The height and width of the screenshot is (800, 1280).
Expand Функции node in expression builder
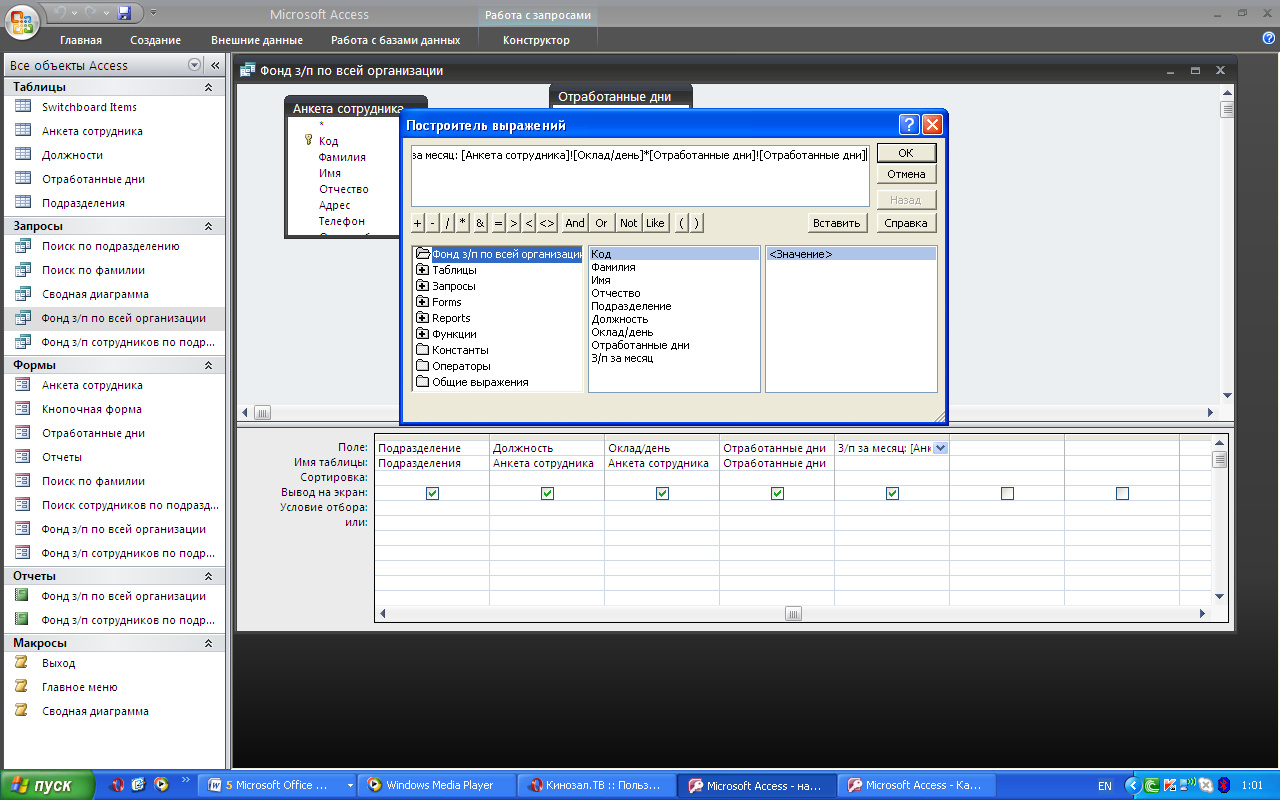(422, 334)
